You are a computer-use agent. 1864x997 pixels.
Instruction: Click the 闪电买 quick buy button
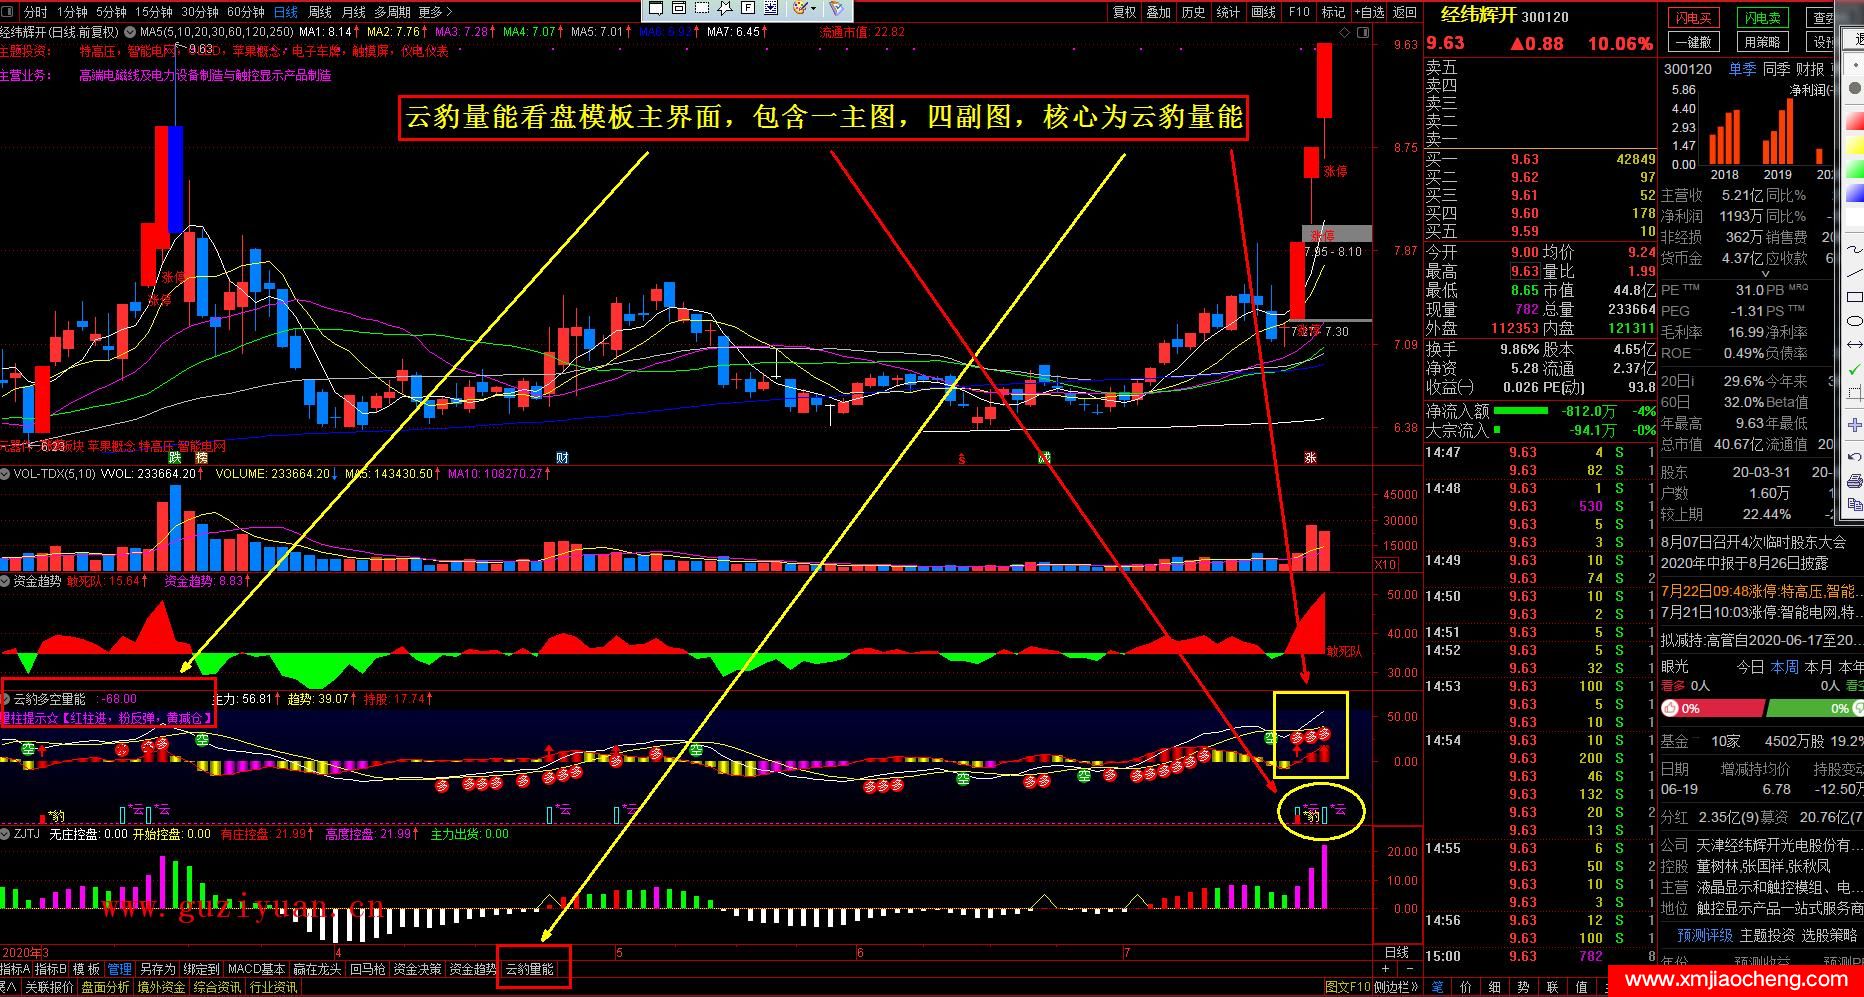click(x=1693, y=18)
